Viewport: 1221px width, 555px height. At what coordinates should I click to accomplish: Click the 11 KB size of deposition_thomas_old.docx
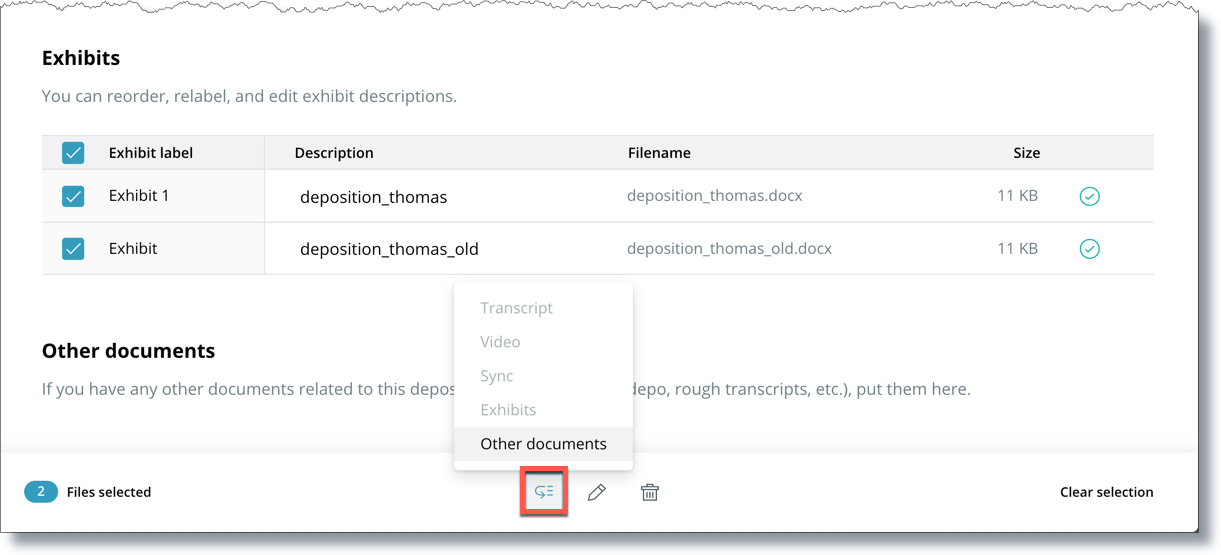[1018, 248]
